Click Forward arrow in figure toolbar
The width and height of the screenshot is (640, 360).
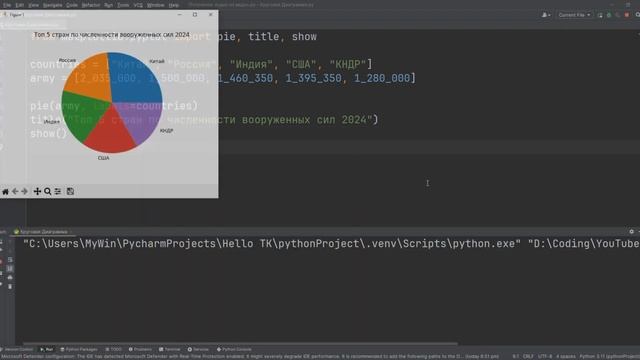click(24, 191)
